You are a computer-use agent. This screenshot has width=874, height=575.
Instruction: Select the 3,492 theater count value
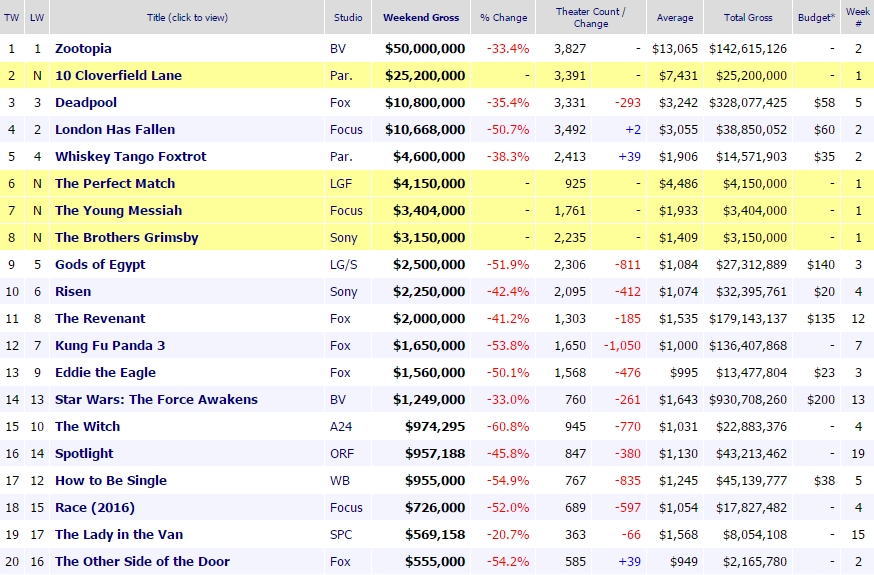pos(570,129)
